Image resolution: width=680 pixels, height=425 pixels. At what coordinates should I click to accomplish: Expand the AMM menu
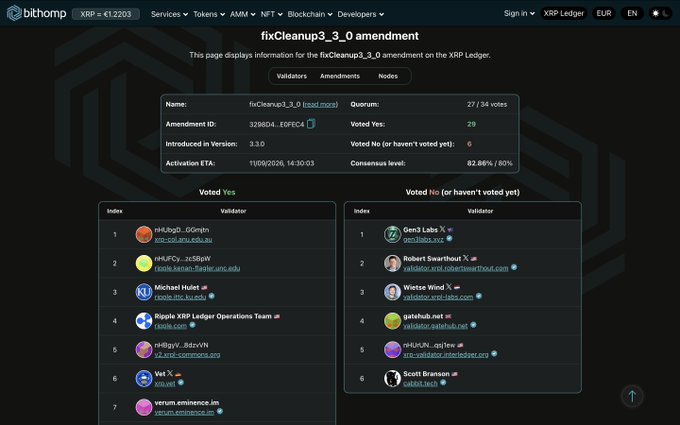coord(242,14)
